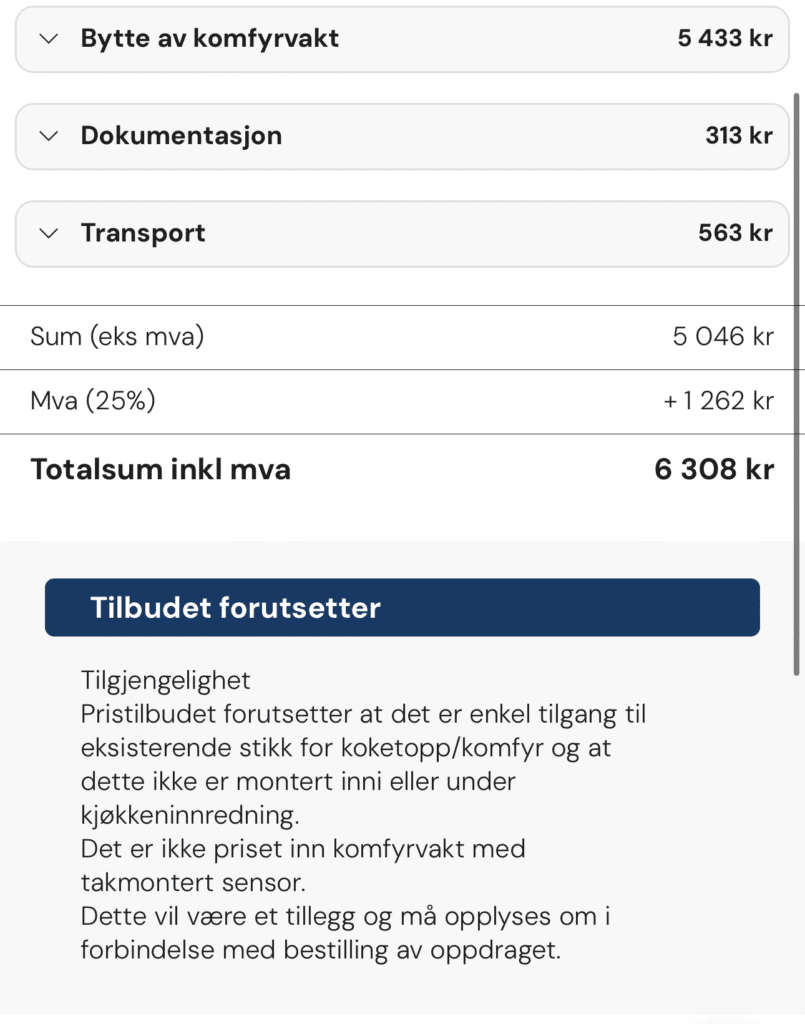Click the 5 433 kr price
The height and width of the screenshot is (1024, 805).
tap(724, 39)
